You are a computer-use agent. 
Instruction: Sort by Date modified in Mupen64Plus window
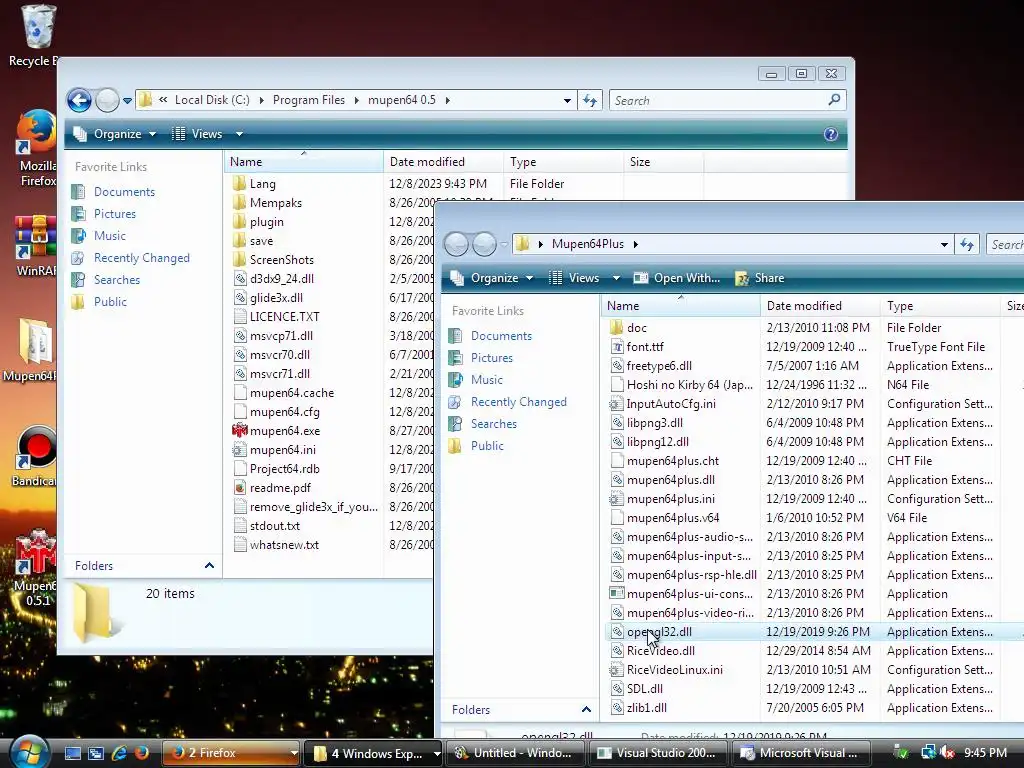(820, 306)
